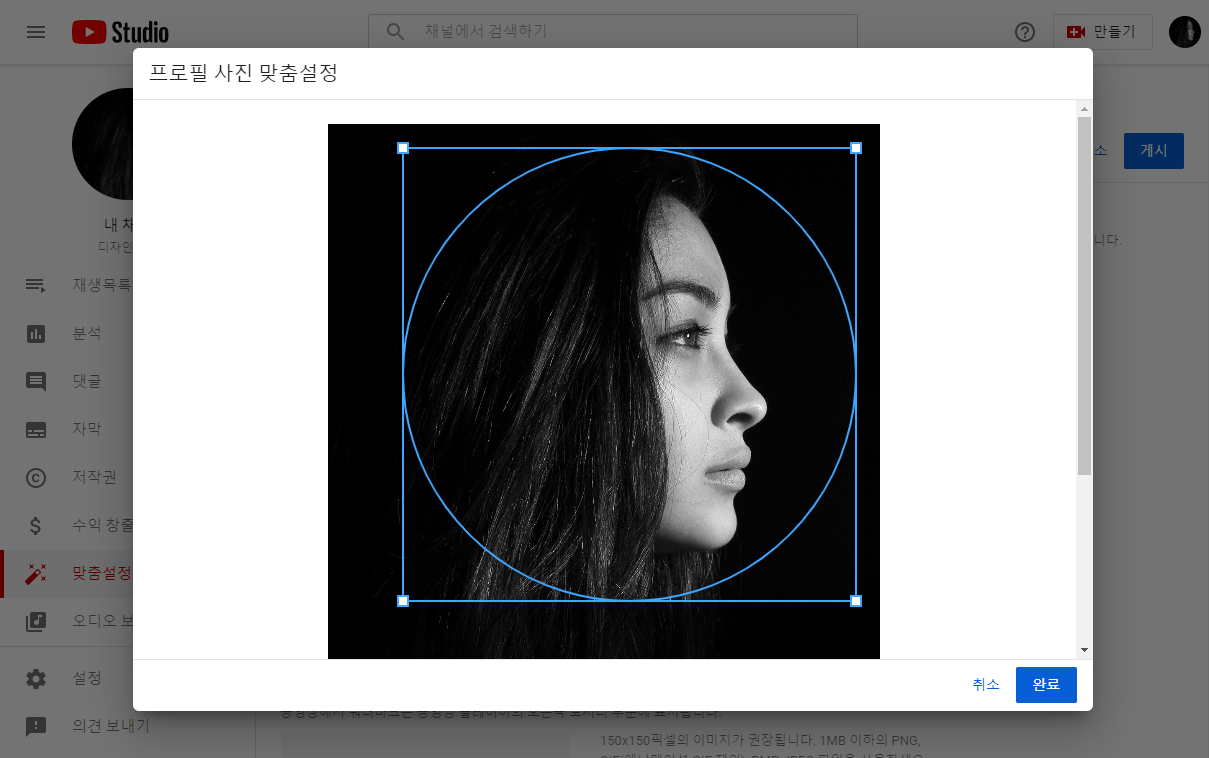
Task: Search in the channel search field
Action: click(613, 31)
